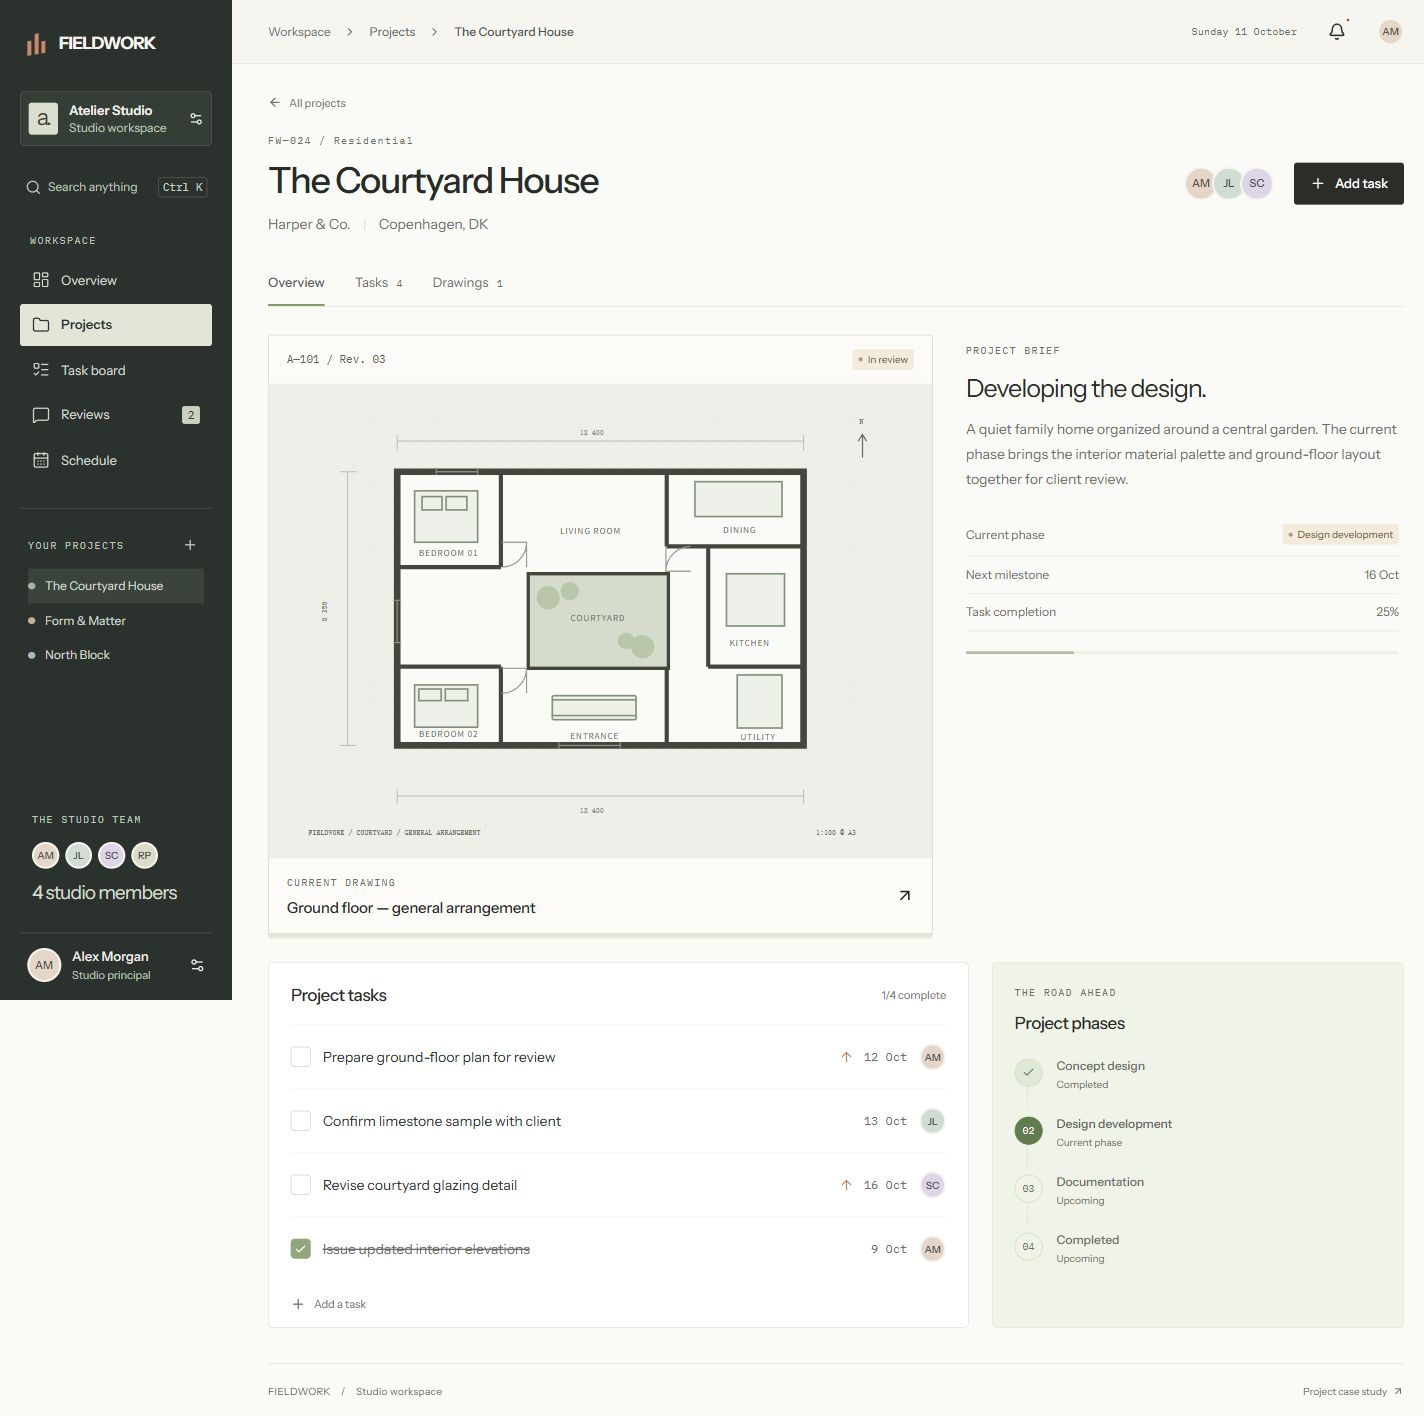The width and height of the screenshot is (1424, 1416).
Task: Click the Fieldwork logo icon
Action: (x=36, y=43)
